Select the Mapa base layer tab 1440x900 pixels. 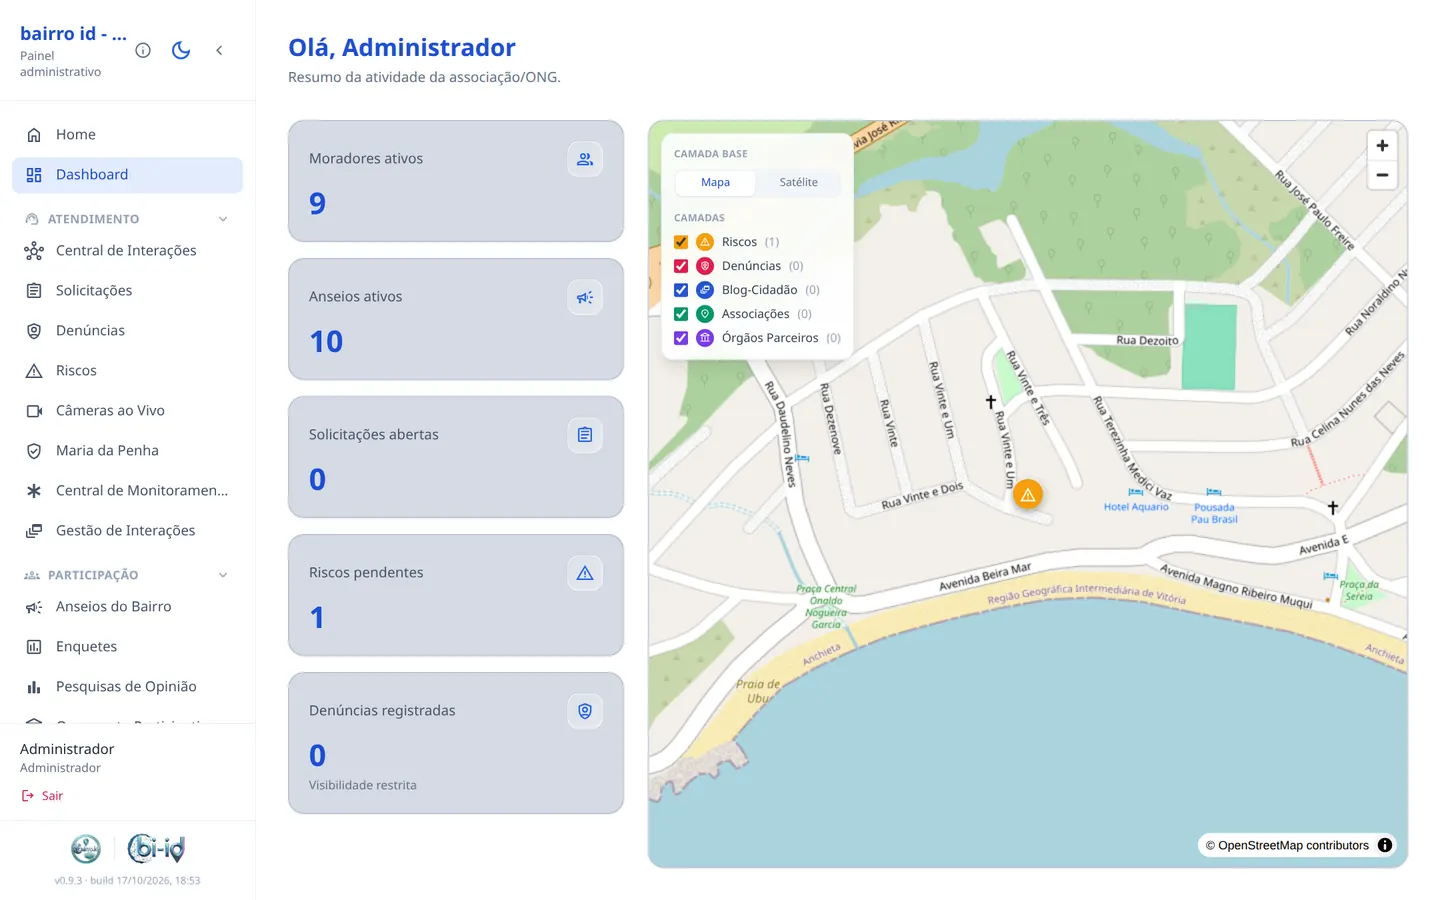pyautogui.click(x=715, y=182)
